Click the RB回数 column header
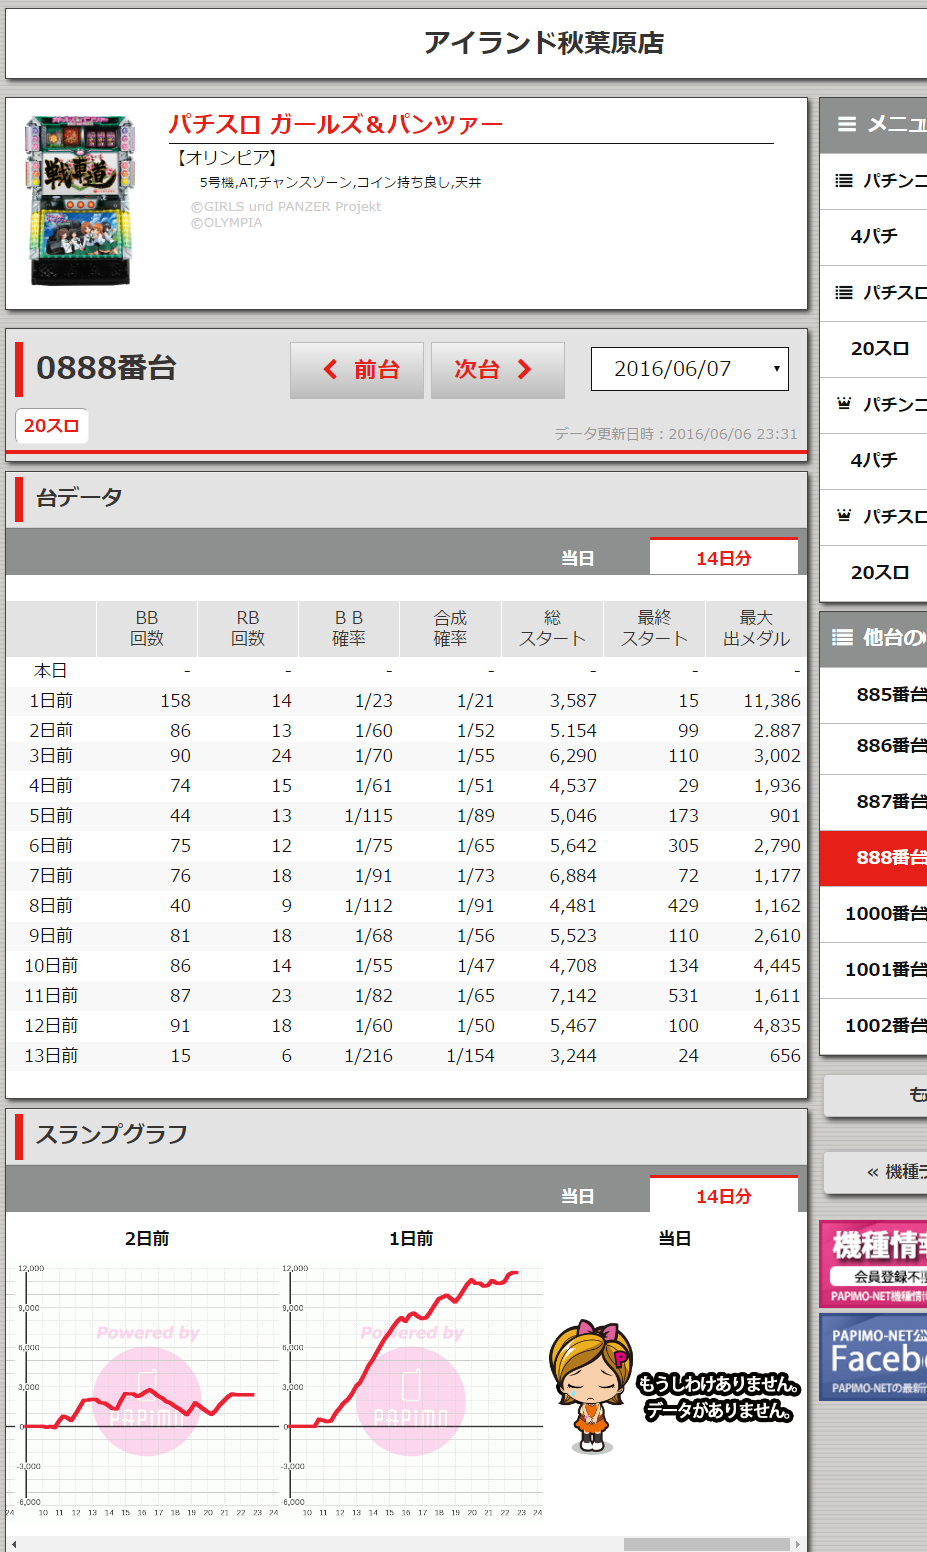 click(x=248, y=628)
